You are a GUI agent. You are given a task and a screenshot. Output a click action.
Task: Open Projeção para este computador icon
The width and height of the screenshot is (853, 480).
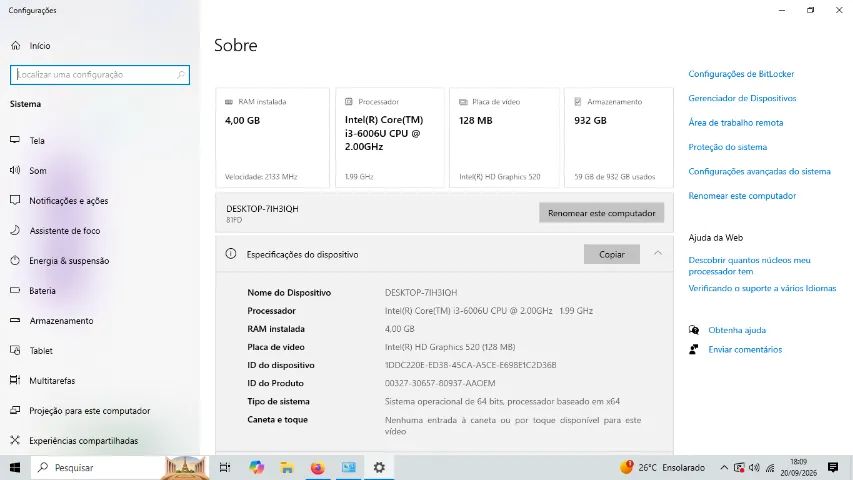click(15, 410)
